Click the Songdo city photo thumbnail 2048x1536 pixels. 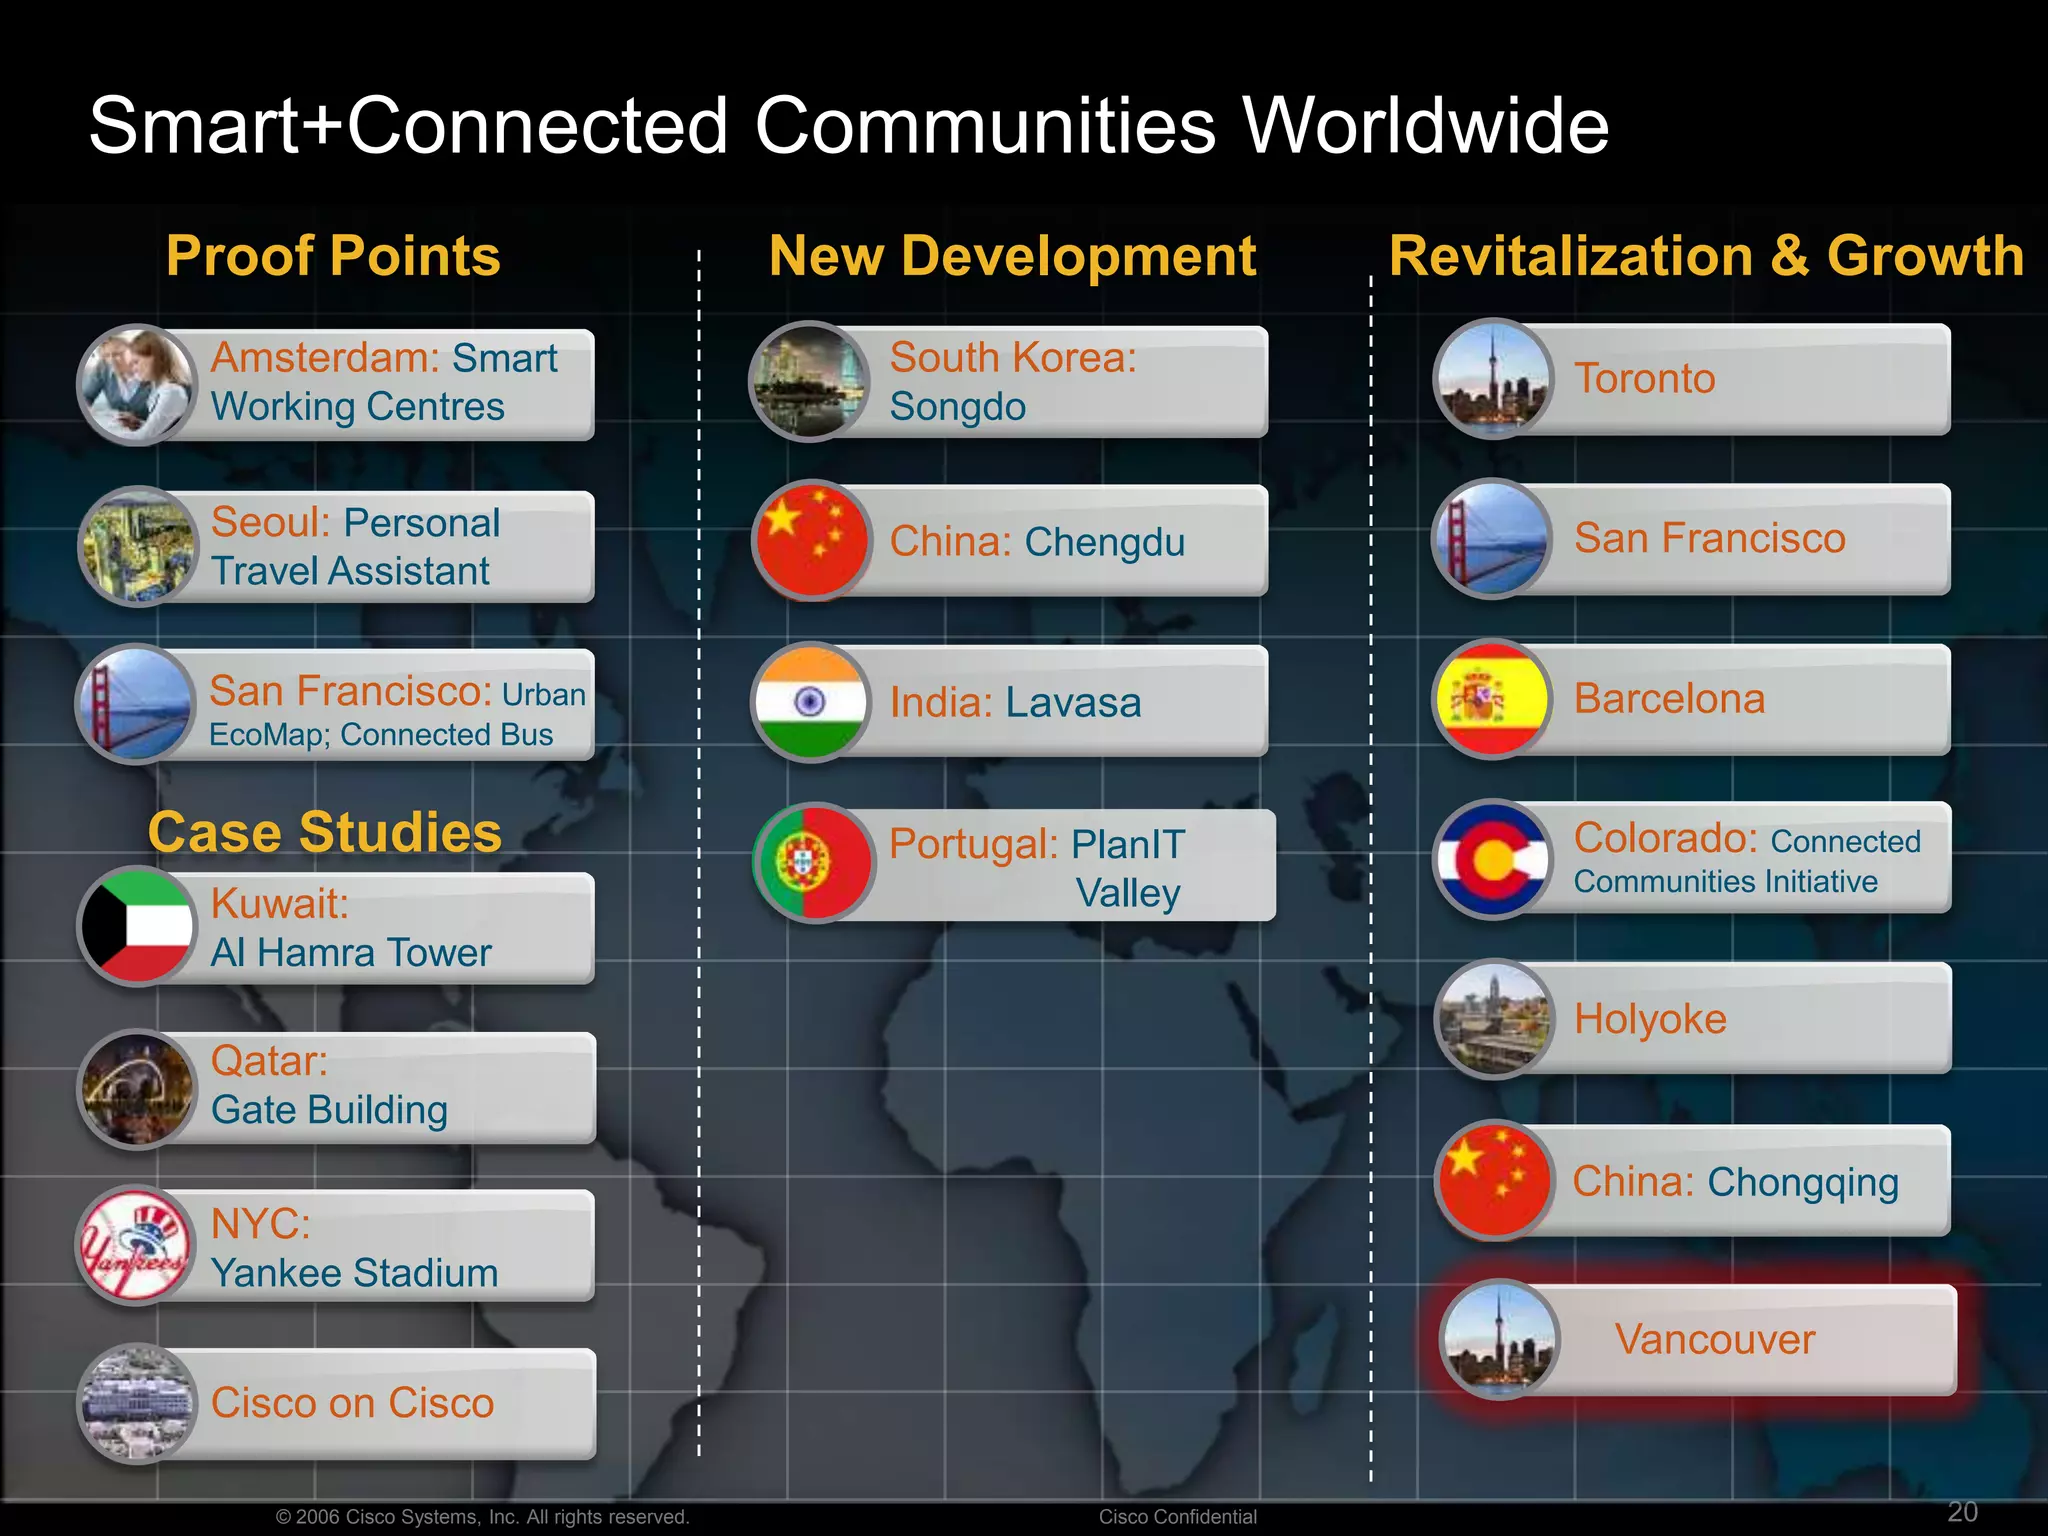[x=809, y=381]
